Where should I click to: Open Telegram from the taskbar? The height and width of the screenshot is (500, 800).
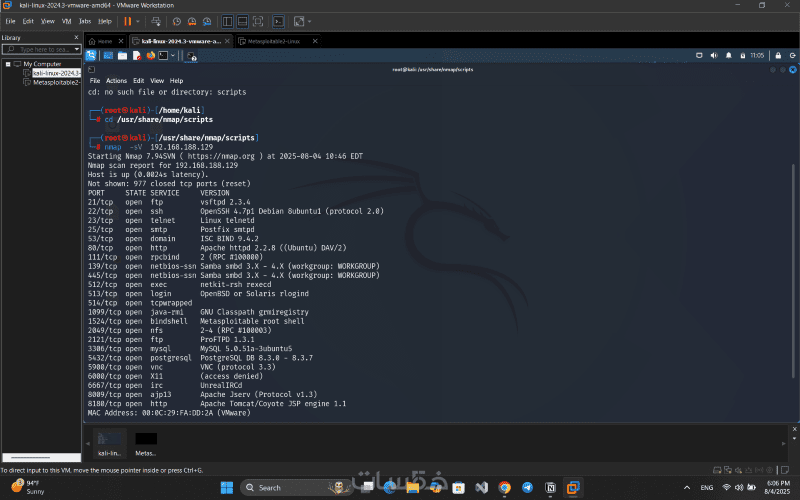click(528, 488)
